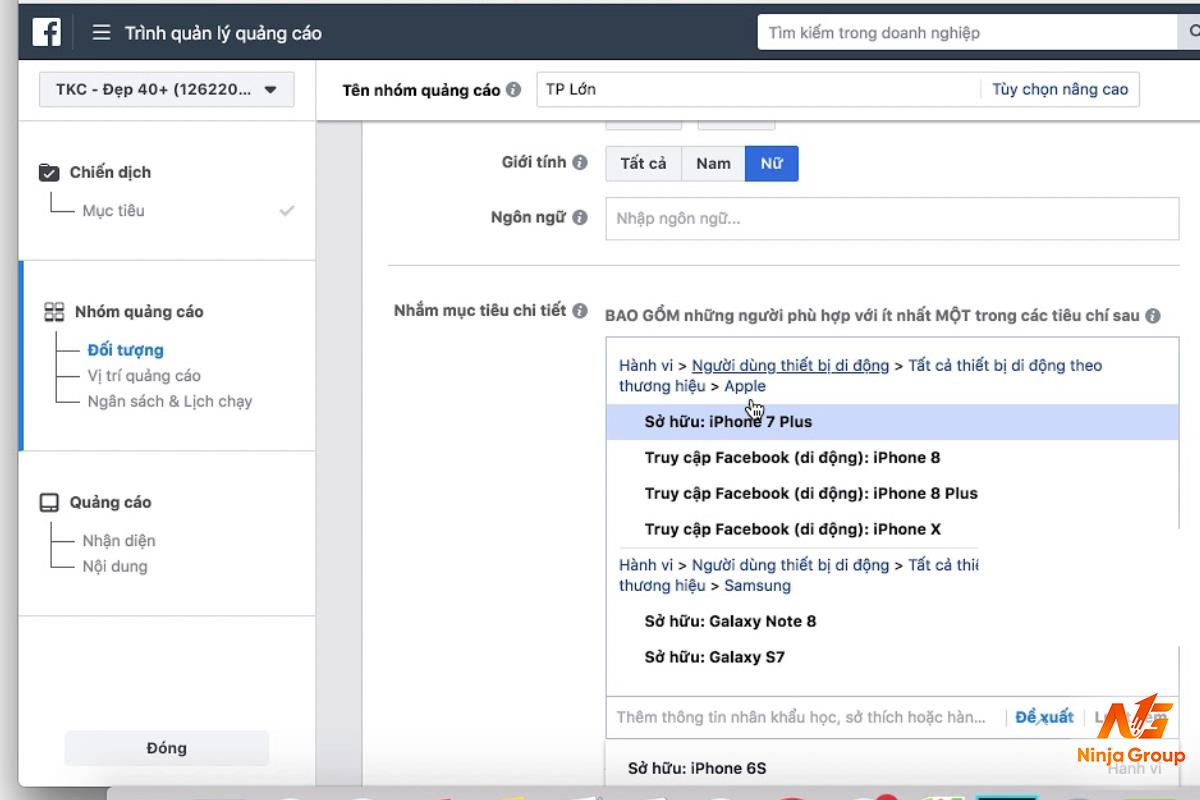Click info icon after BAO GỒM criteria text
Screen dimensions: 1200x800
pos(1153,315)
